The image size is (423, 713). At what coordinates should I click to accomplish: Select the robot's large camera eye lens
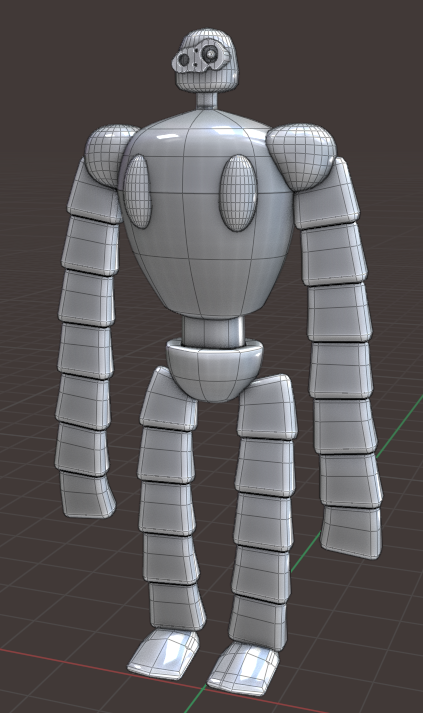pos(211,55)
